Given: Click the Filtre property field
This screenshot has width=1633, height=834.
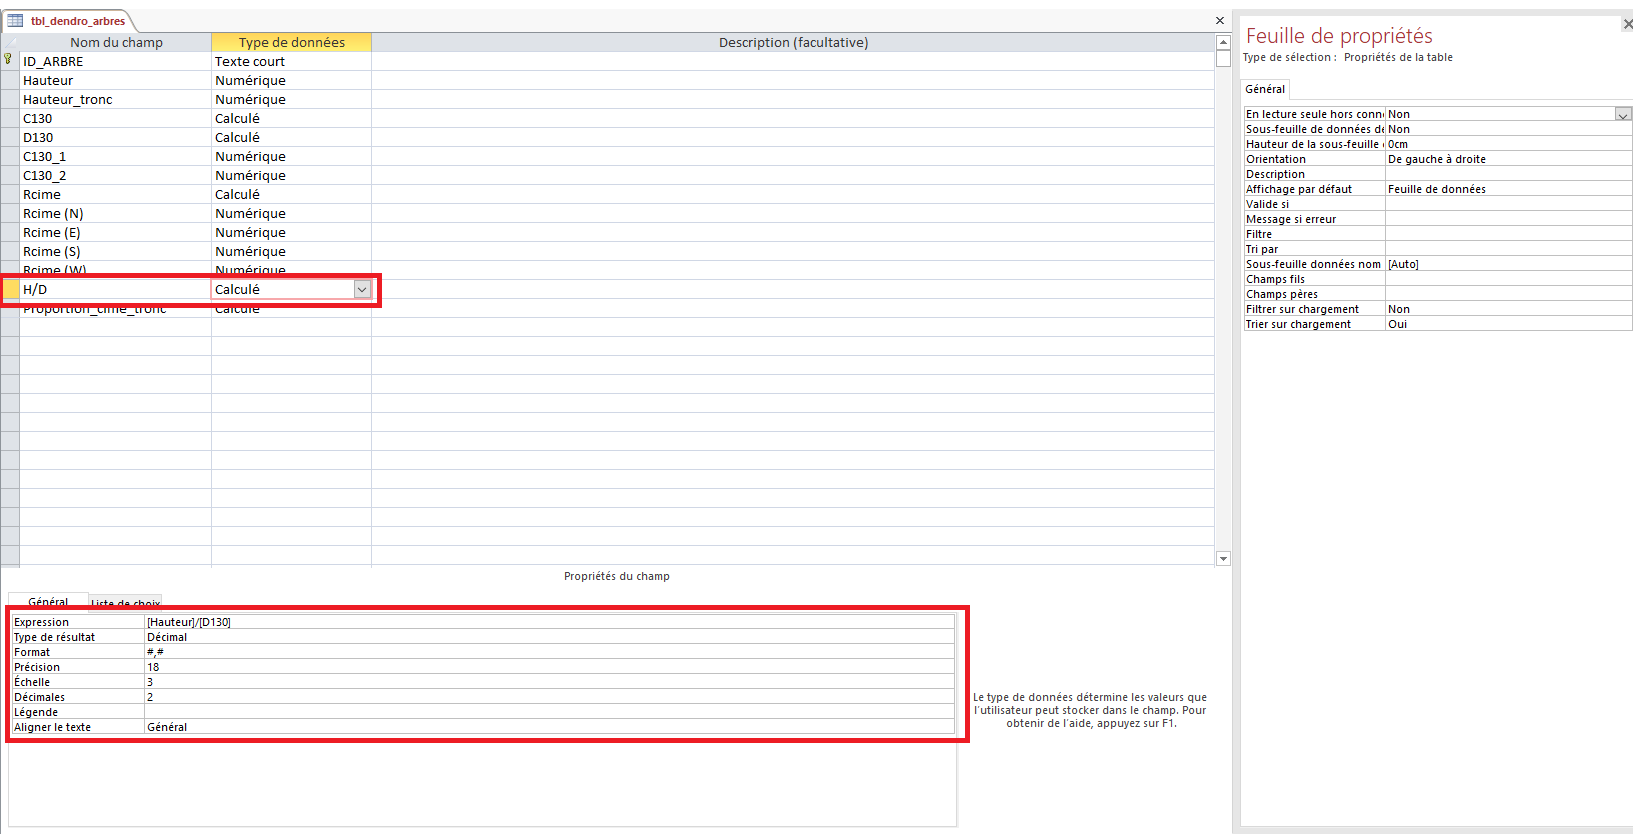Looking at the screenshot, I should click(x=1508, y=234).
